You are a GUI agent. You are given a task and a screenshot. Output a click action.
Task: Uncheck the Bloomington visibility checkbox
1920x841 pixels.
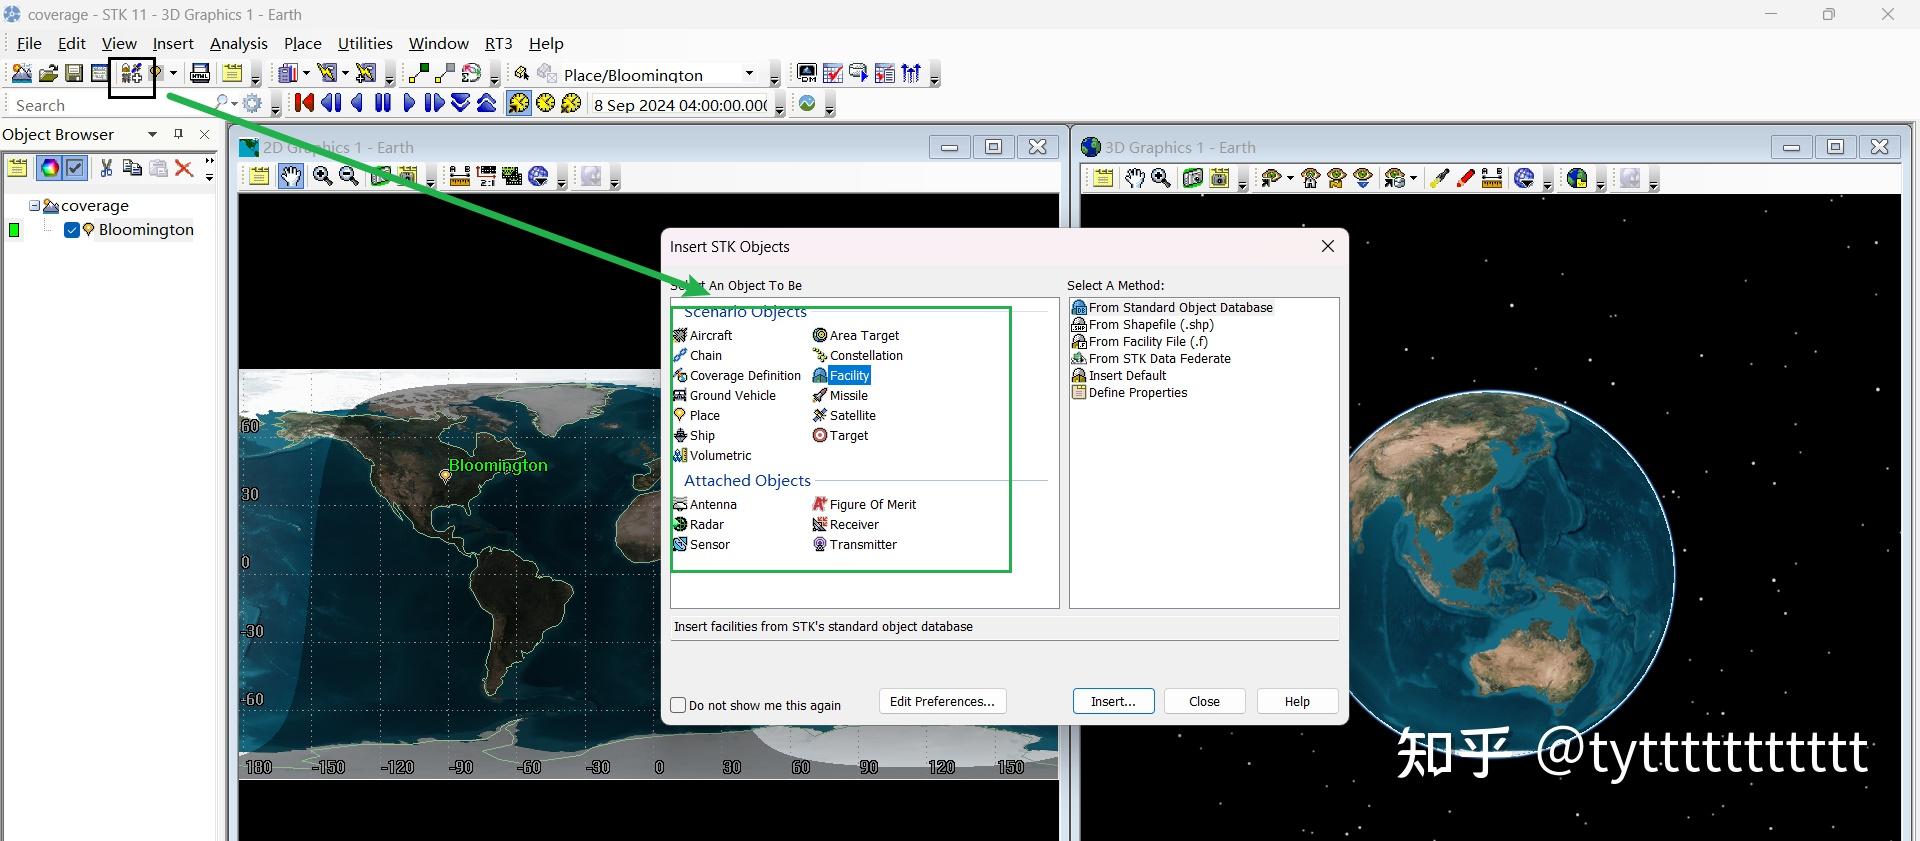(72, 230)
